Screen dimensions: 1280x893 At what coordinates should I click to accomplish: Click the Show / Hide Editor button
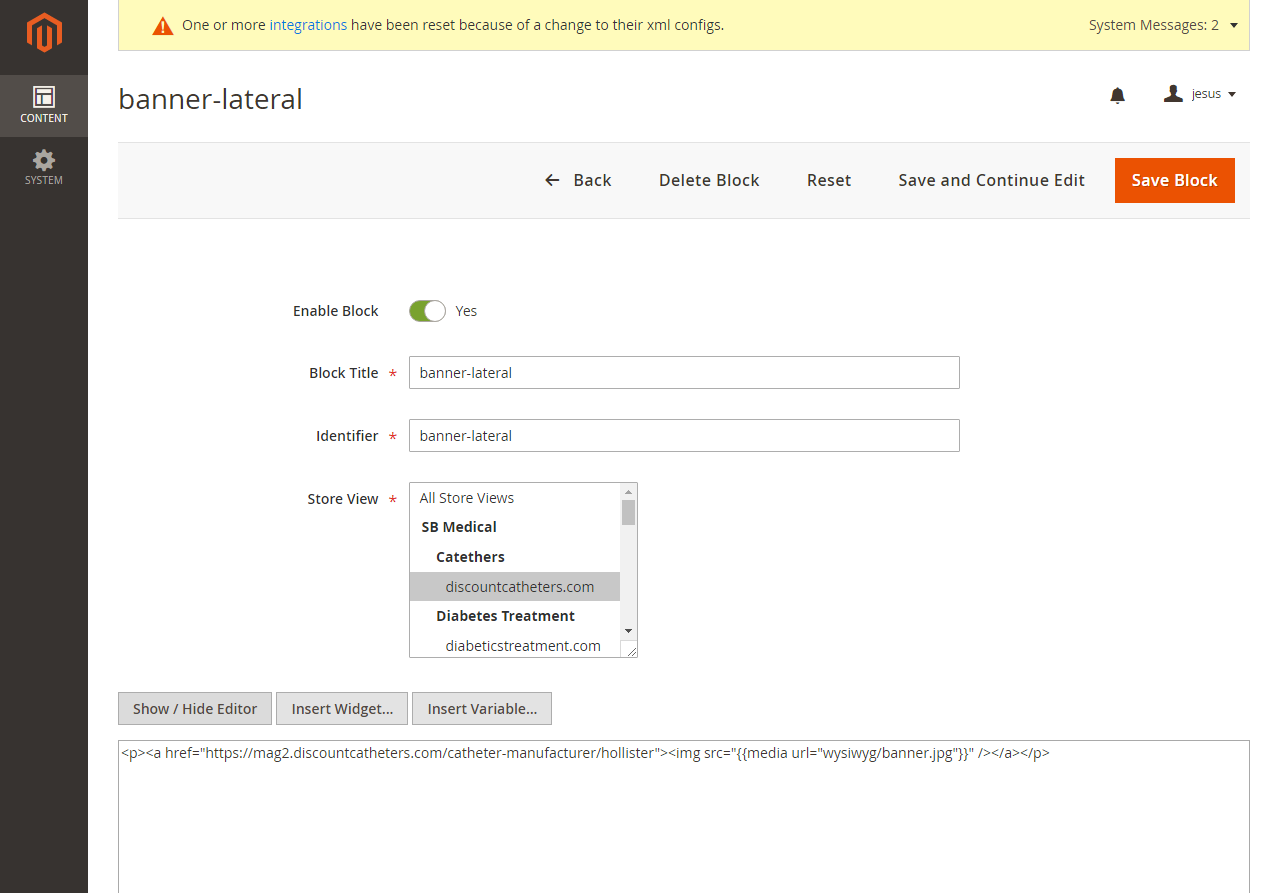(195, 709)
